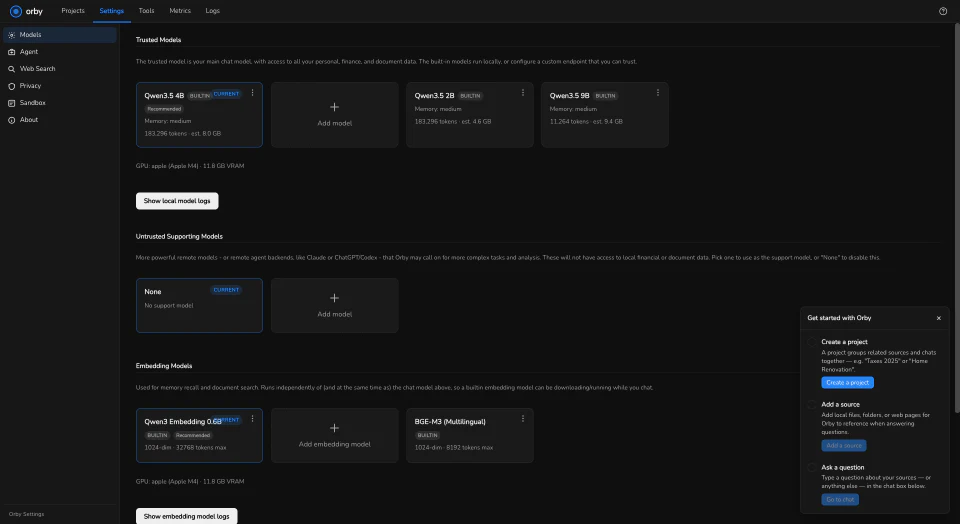Click the Add embedding model card
Screen dimensions: 960x524
pyautogui.click(x=334, y=435)
